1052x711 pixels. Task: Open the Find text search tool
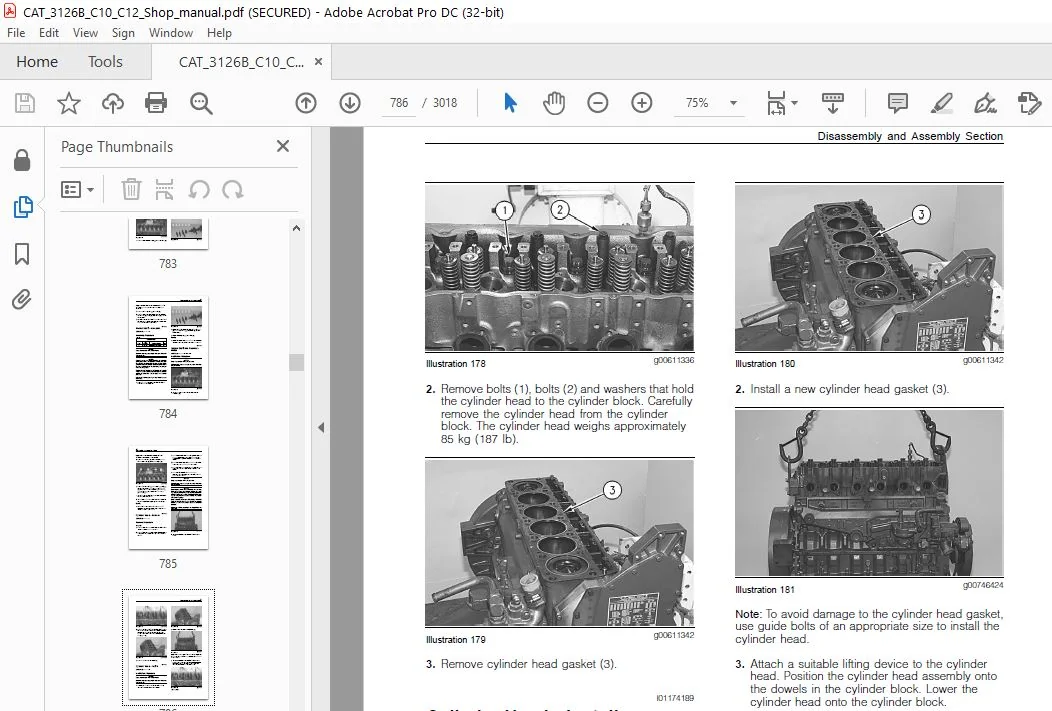[x=201, y=103]
